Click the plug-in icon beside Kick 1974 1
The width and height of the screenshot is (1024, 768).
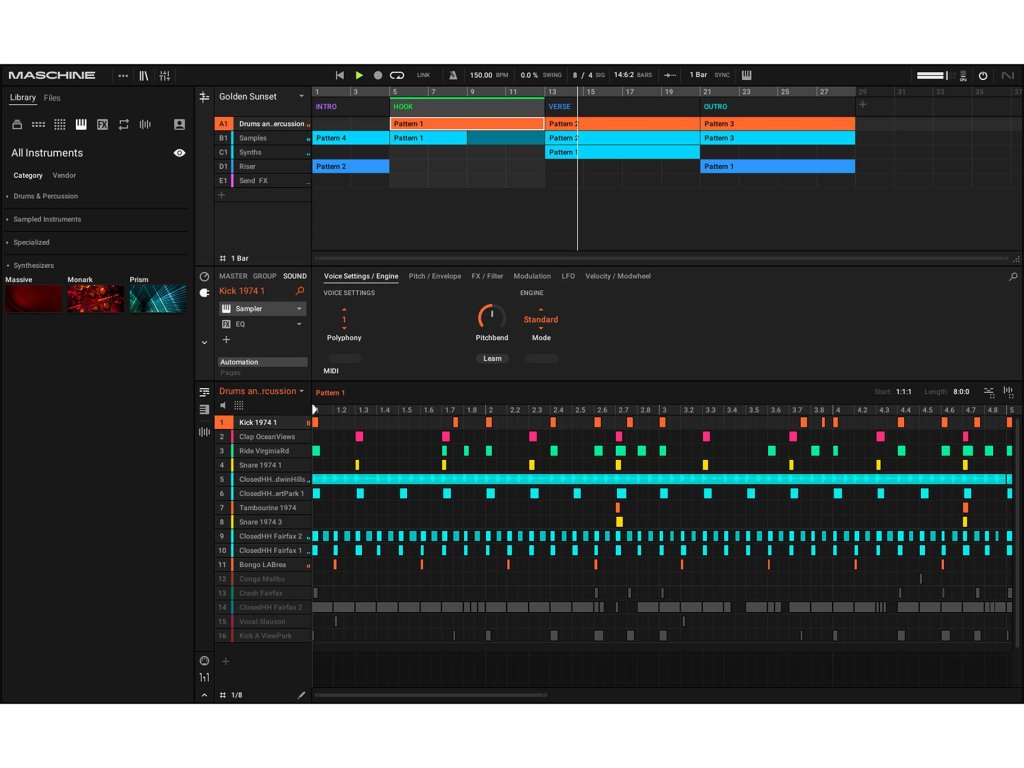204,293
